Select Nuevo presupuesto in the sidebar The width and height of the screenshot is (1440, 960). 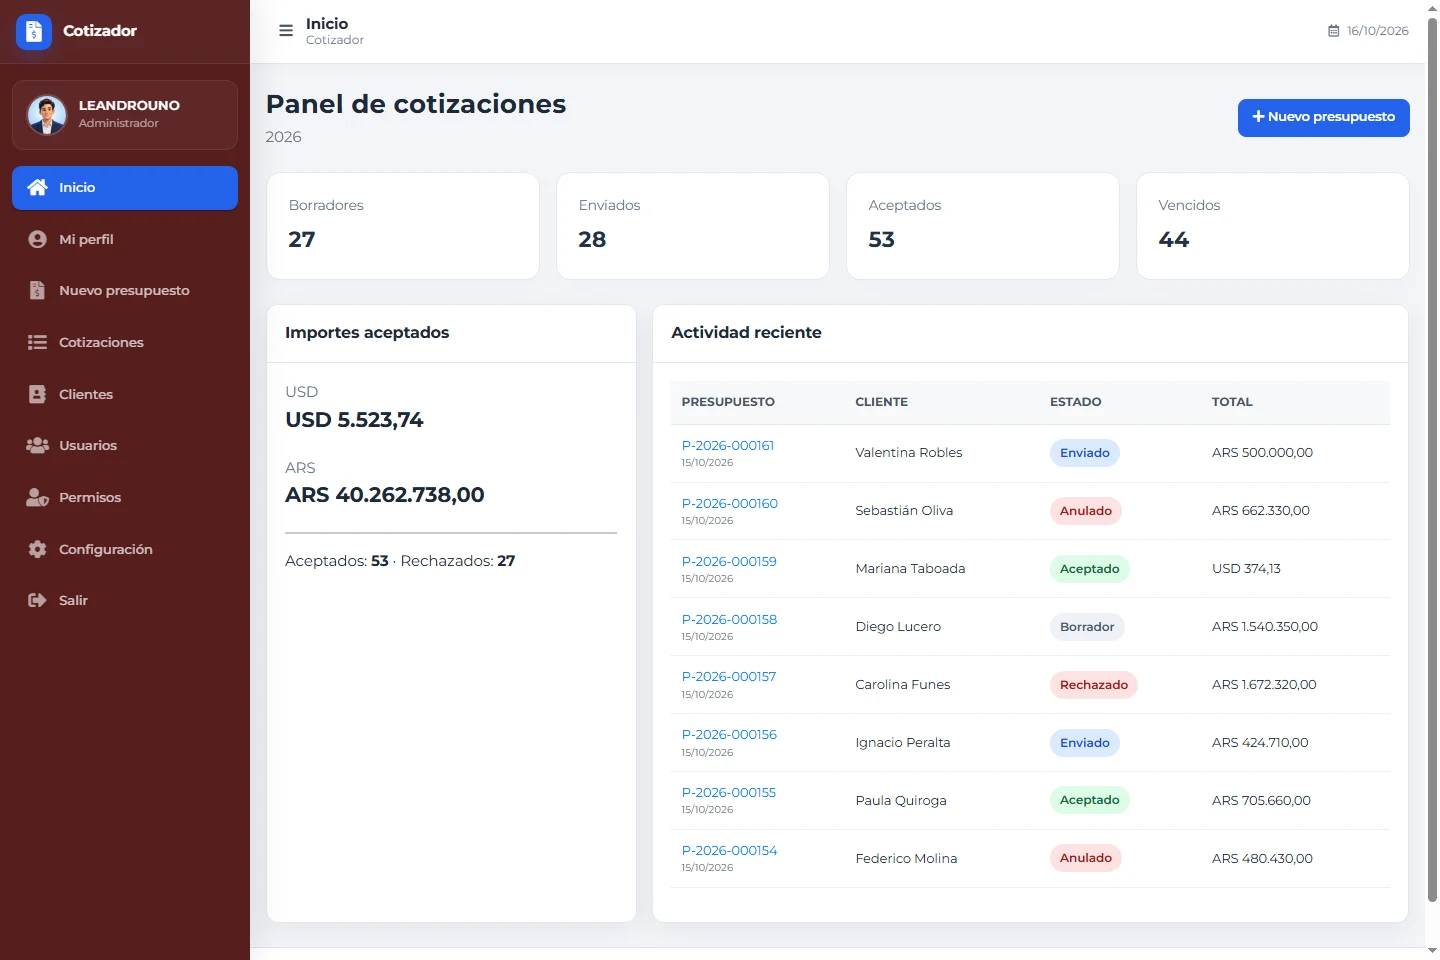pyautogui.click(x=125, y=291)
